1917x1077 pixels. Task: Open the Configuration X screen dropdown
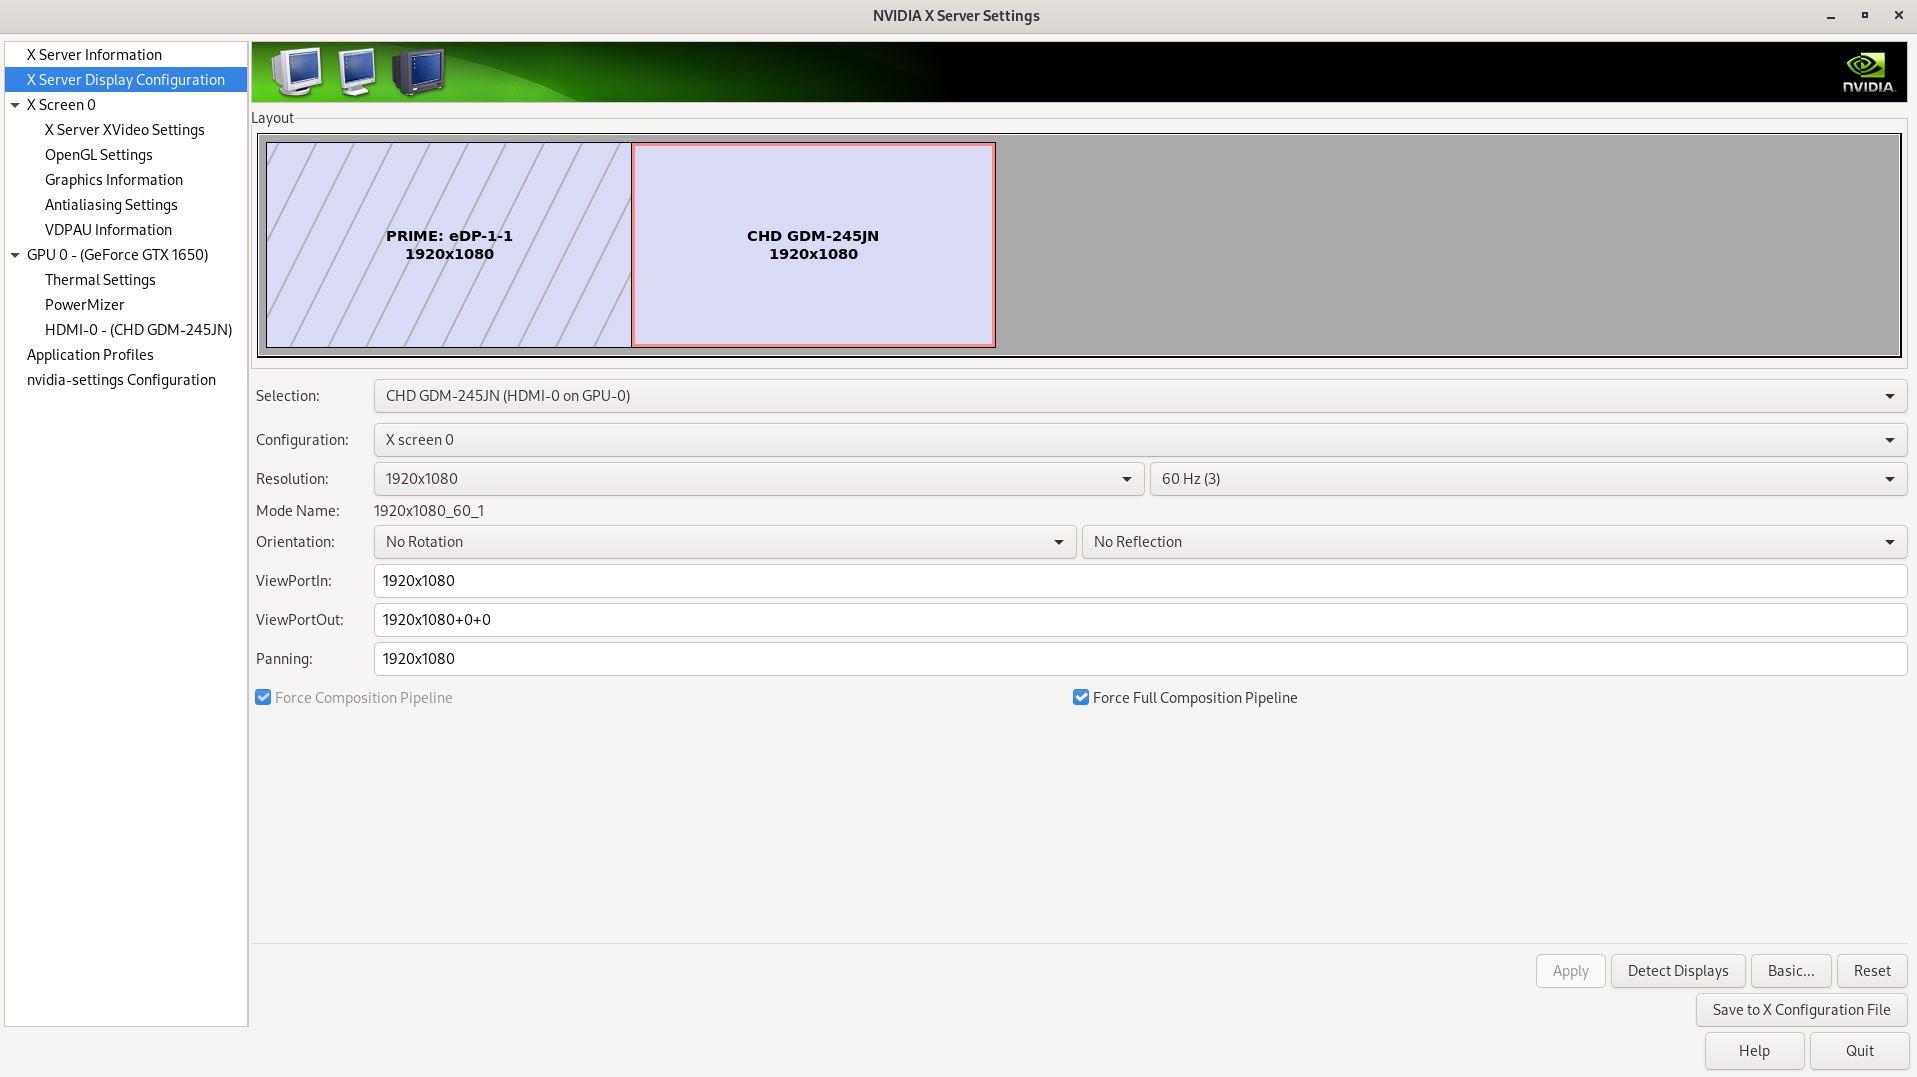pyautogui.click(x=1140, y=440)
